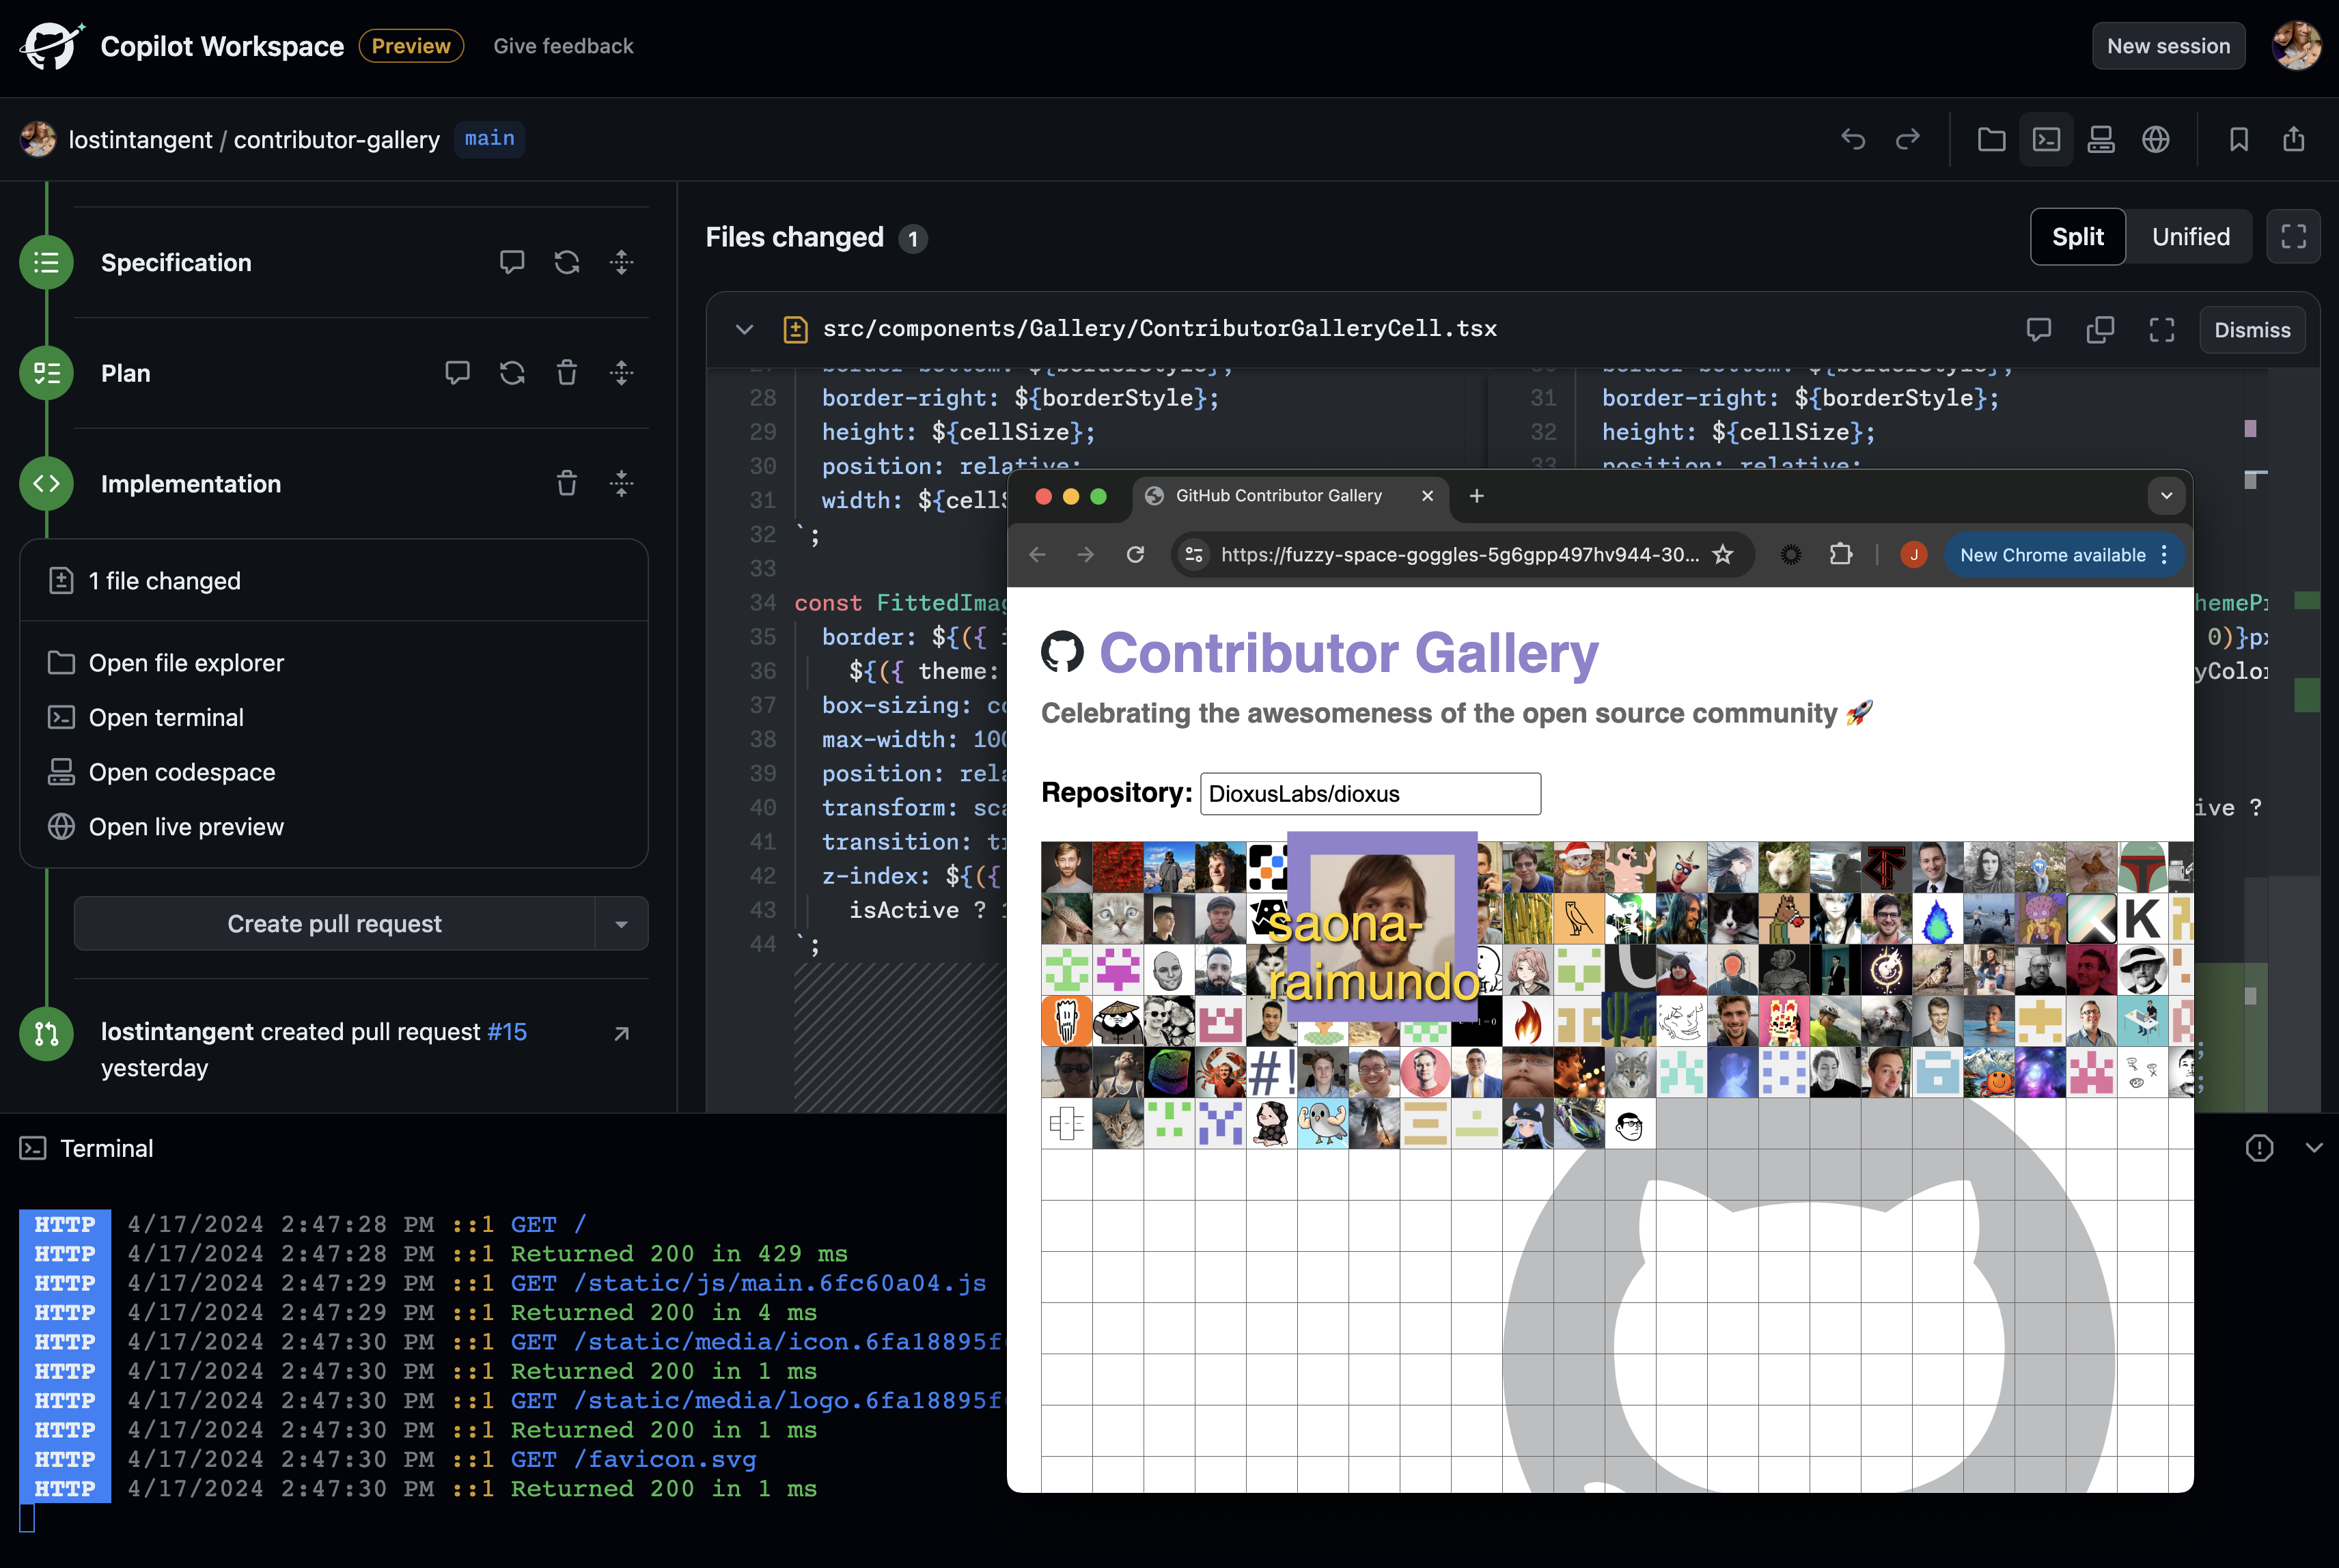2339x1568 pixels.
Task: Select Open terminal menu entry
Action: [166, 718]
